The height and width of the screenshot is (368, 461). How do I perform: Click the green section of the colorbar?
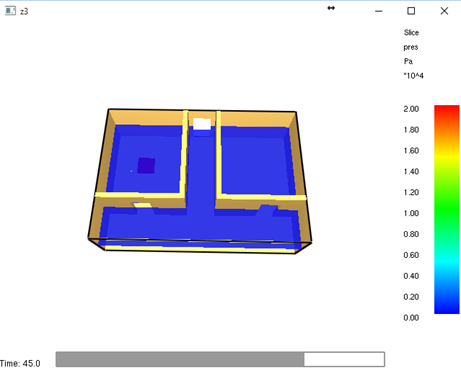447,207
